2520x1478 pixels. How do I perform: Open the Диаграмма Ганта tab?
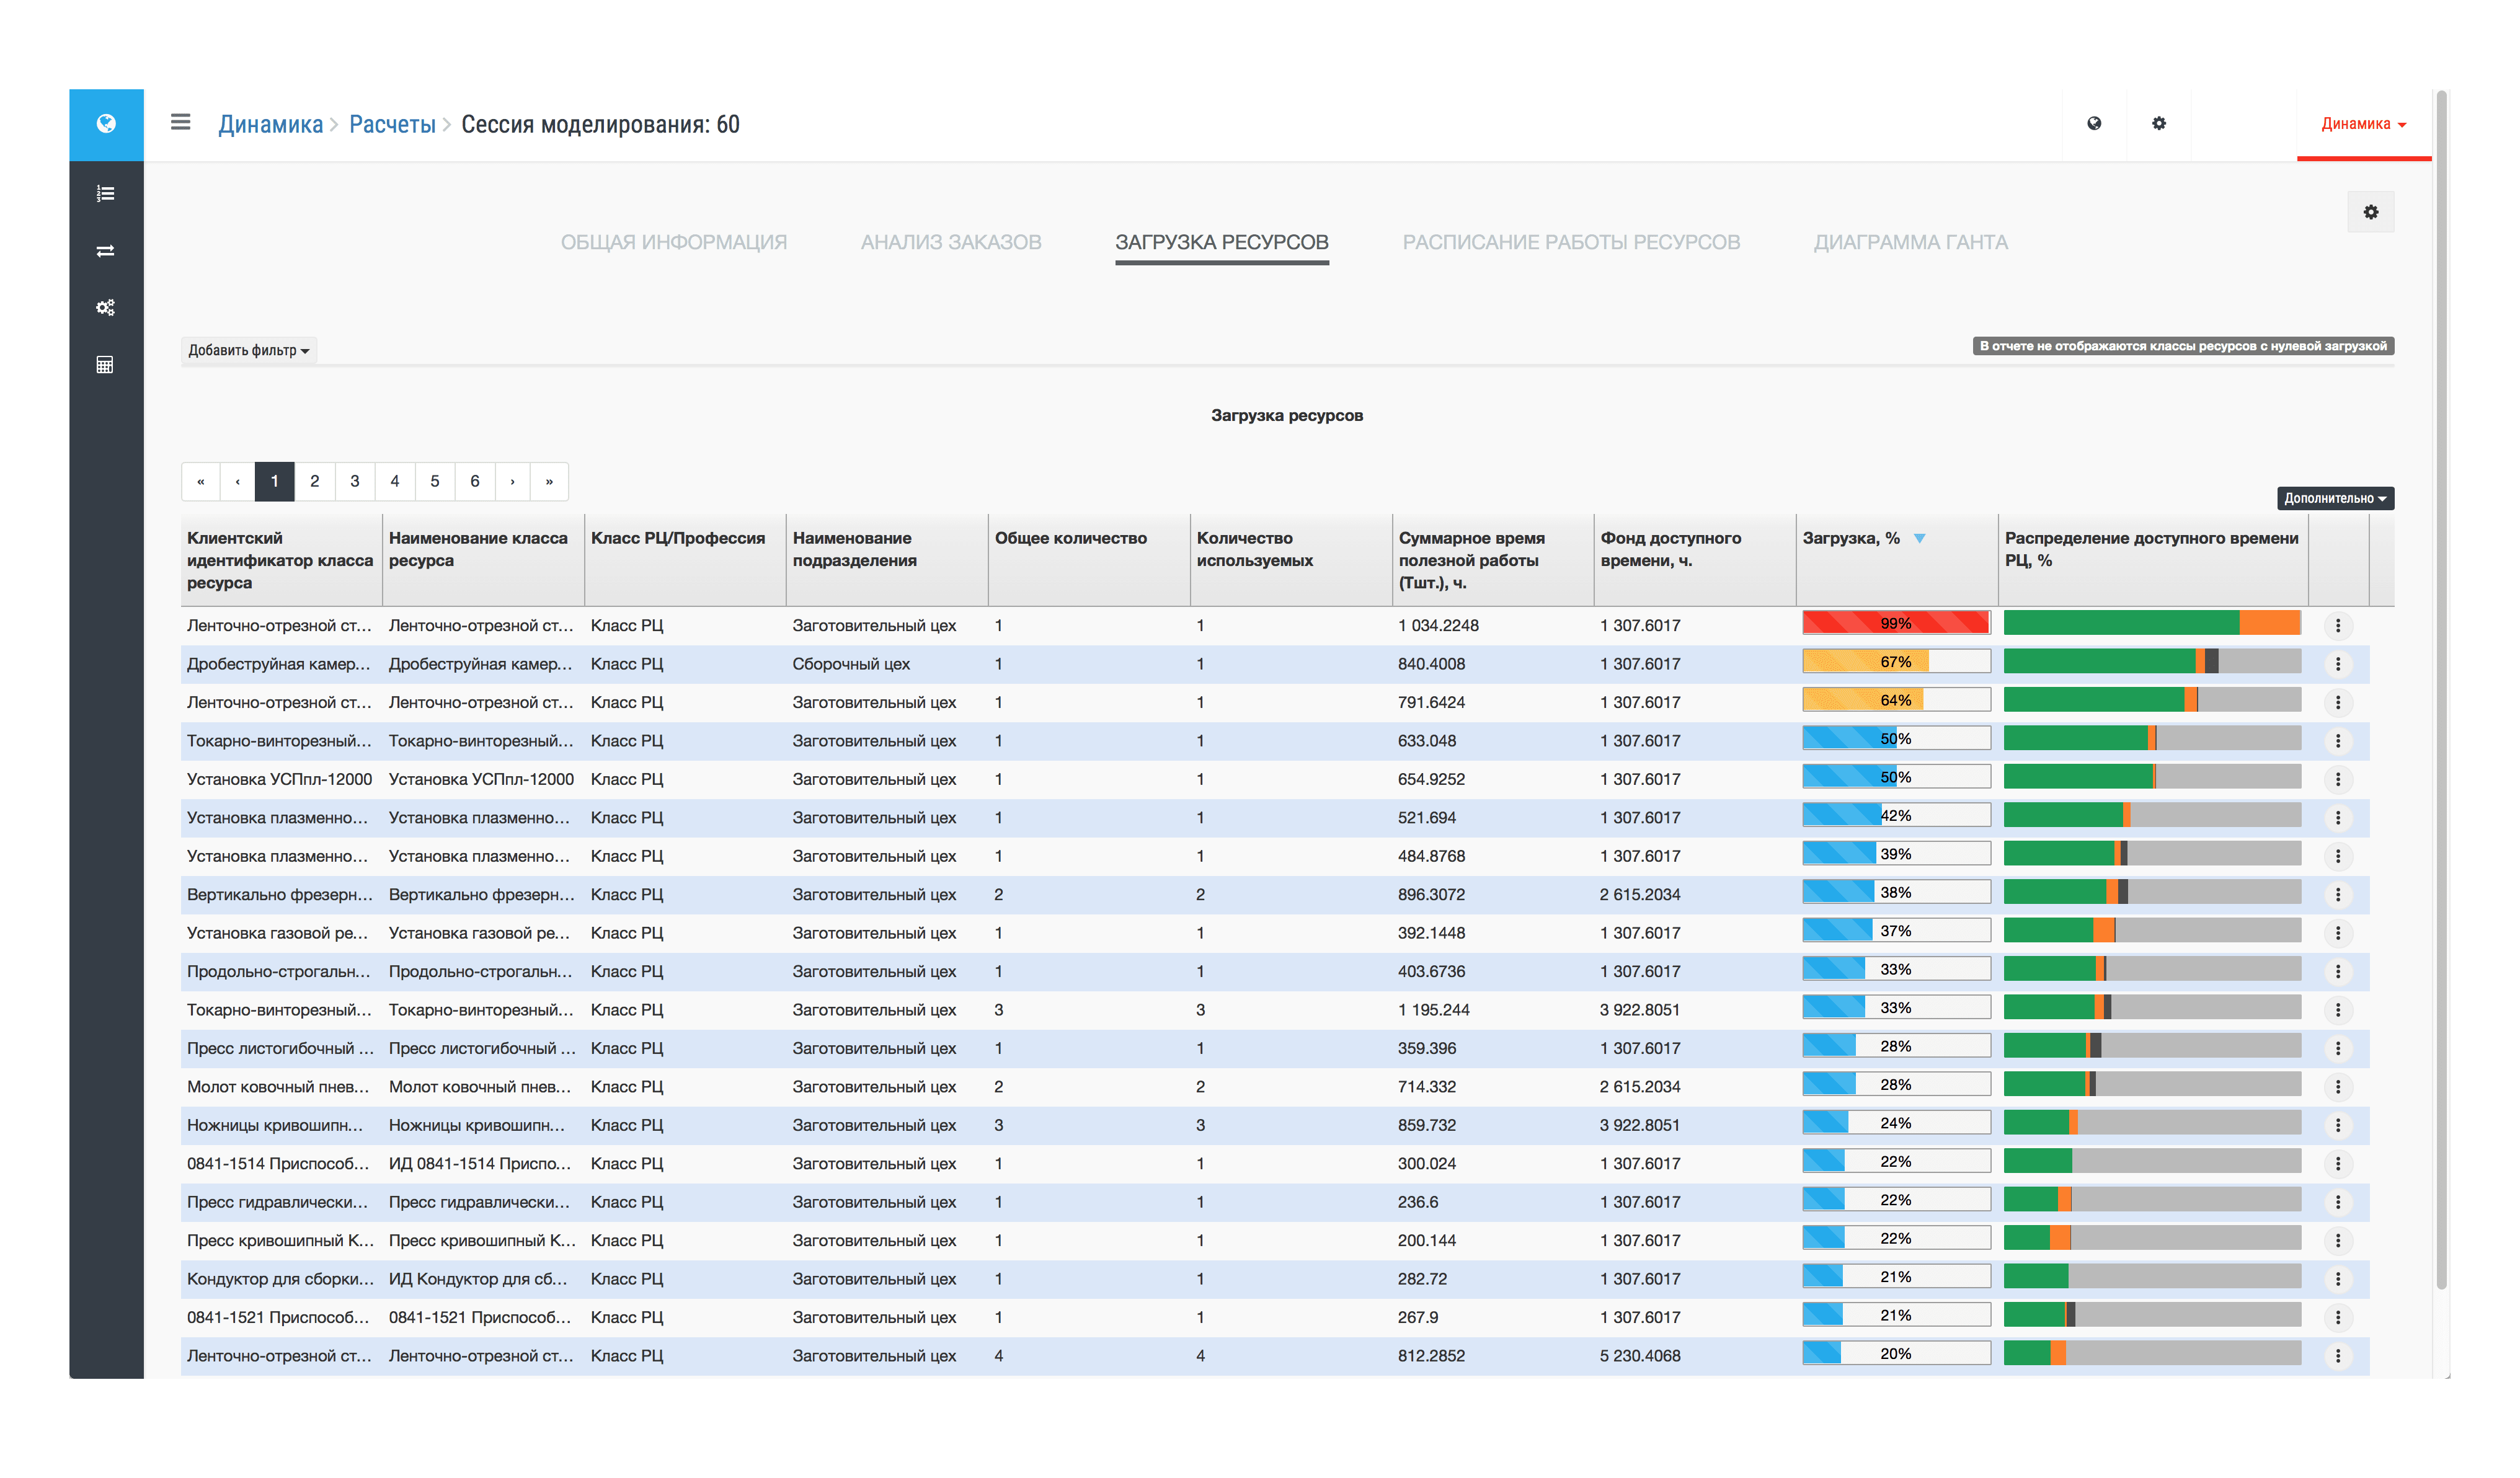pos(1910,242)
